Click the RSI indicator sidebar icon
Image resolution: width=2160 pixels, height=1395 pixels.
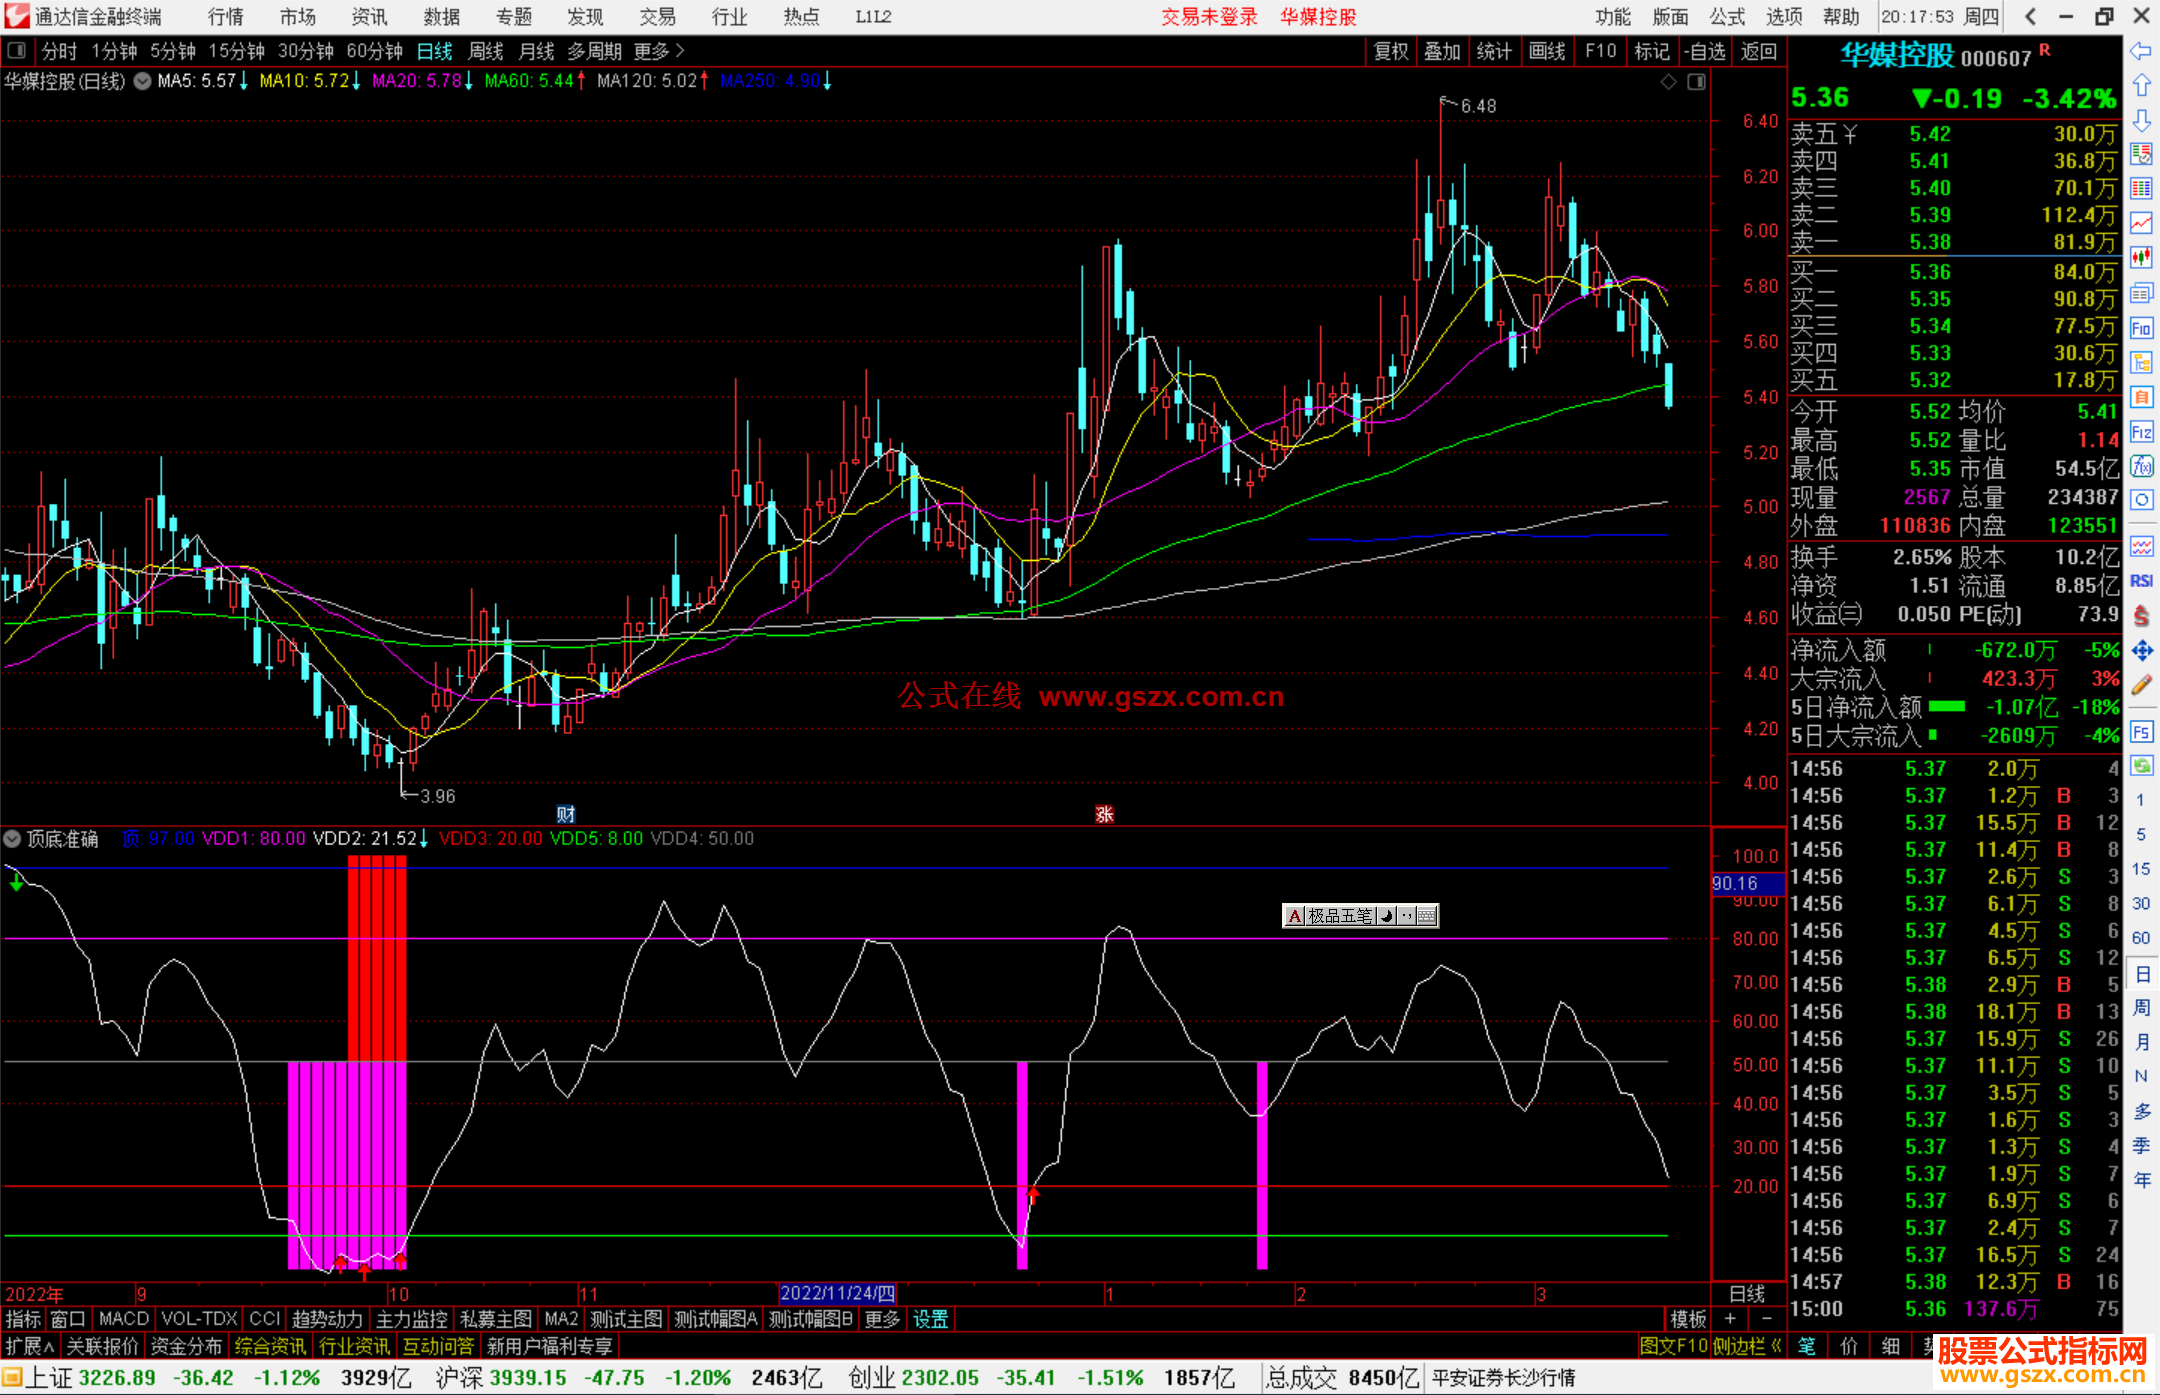2141,581
